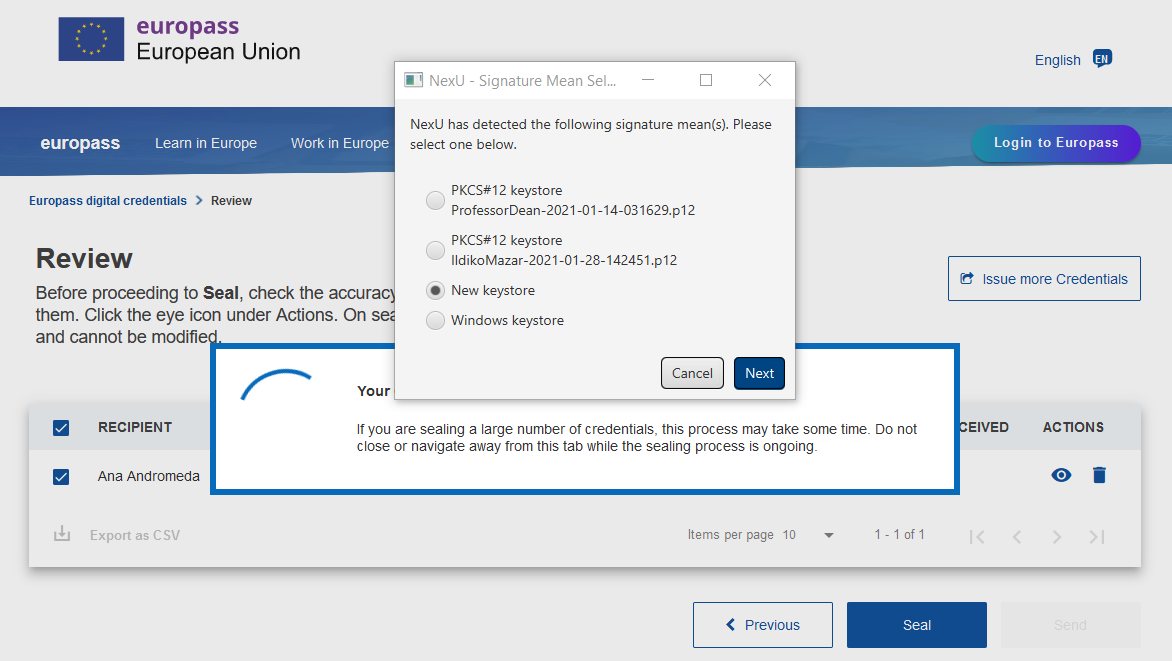Open Work in Europe menu

point(339,143)
